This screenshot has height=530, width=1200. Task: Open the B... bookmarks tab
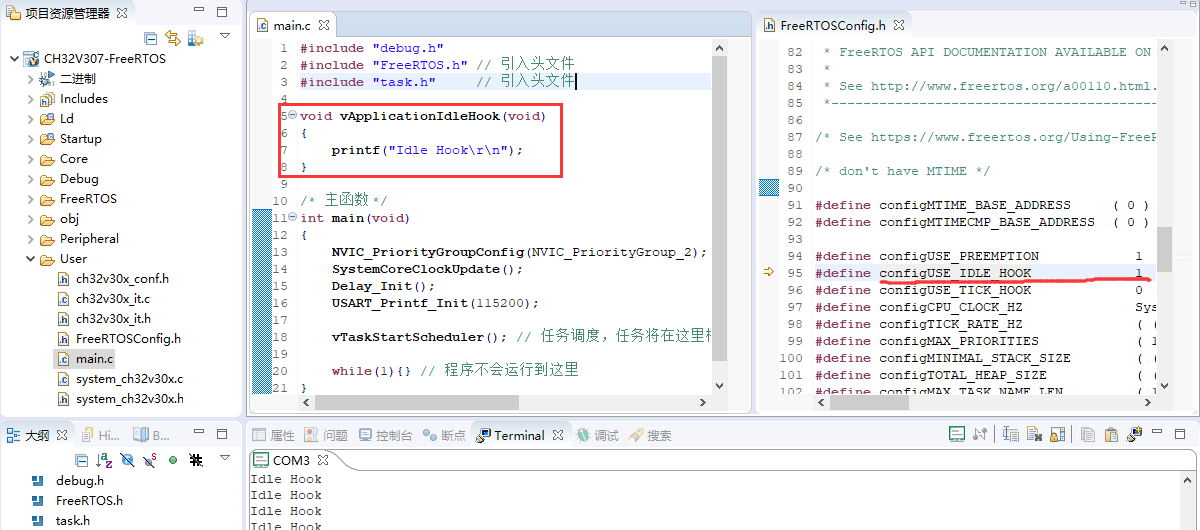(152, 435)
